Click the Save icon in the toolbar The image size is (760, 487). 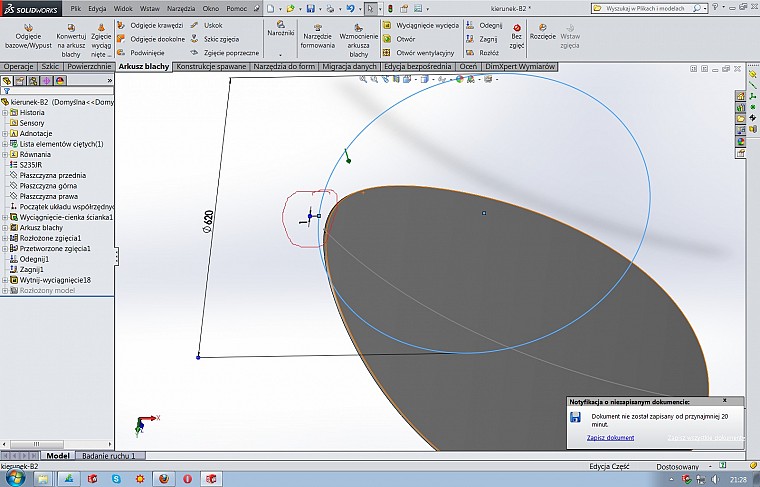[311, 9]
